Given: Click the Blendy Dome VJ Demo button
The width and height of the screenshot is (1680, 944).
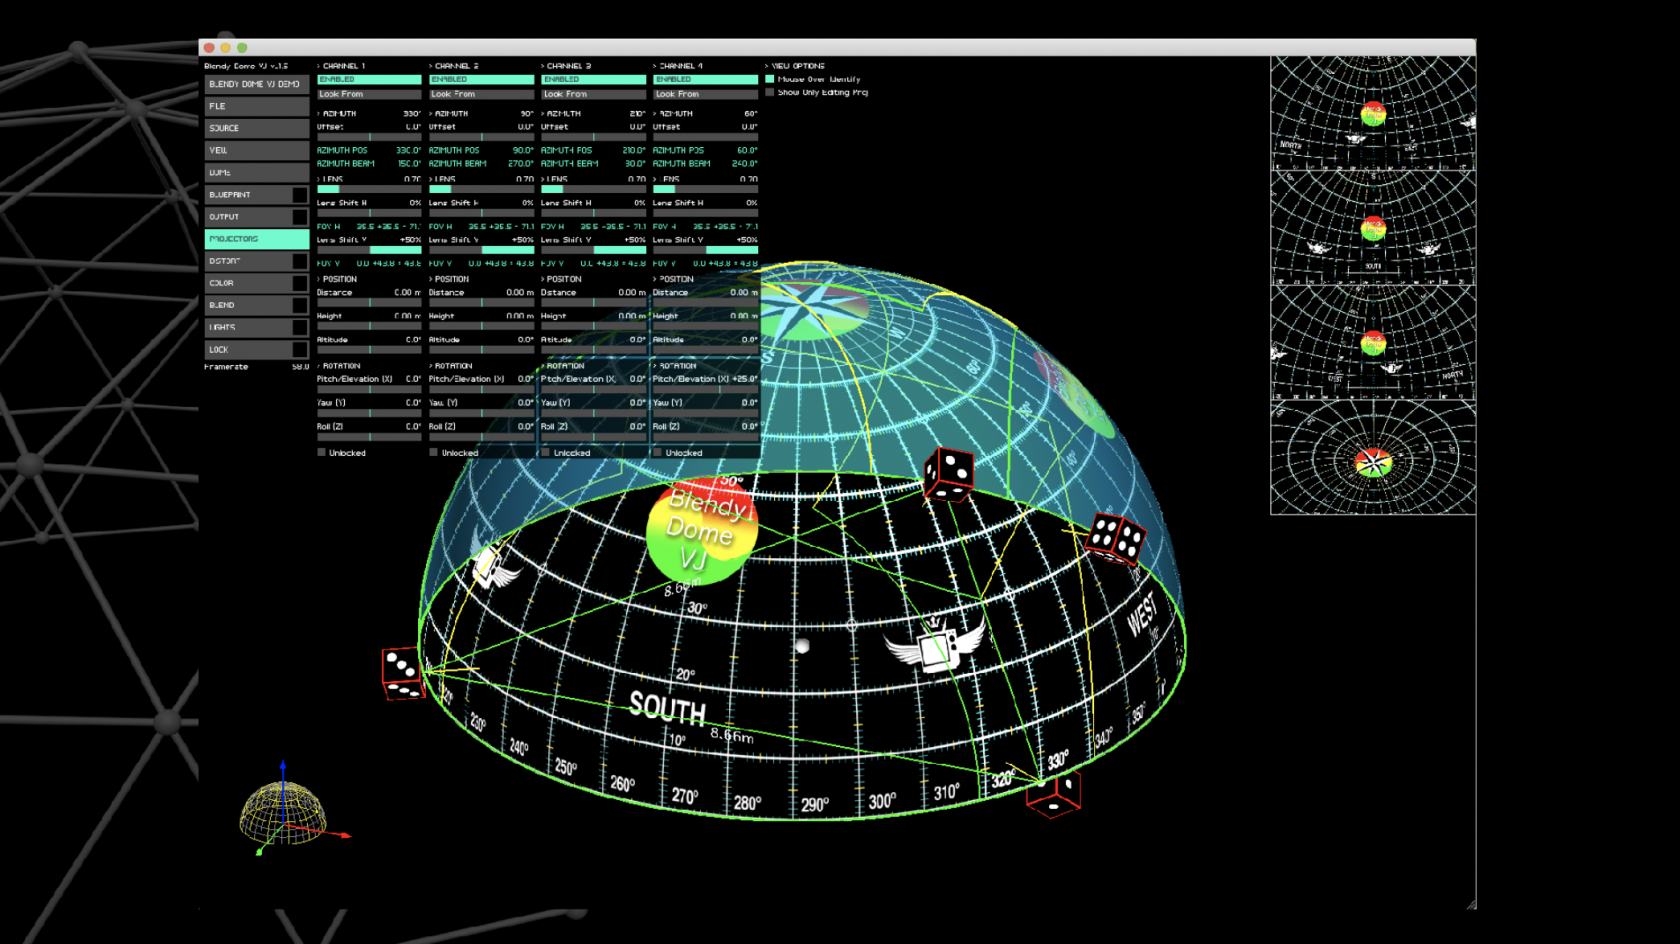Looking at the screenshot, I should (257, 84).
